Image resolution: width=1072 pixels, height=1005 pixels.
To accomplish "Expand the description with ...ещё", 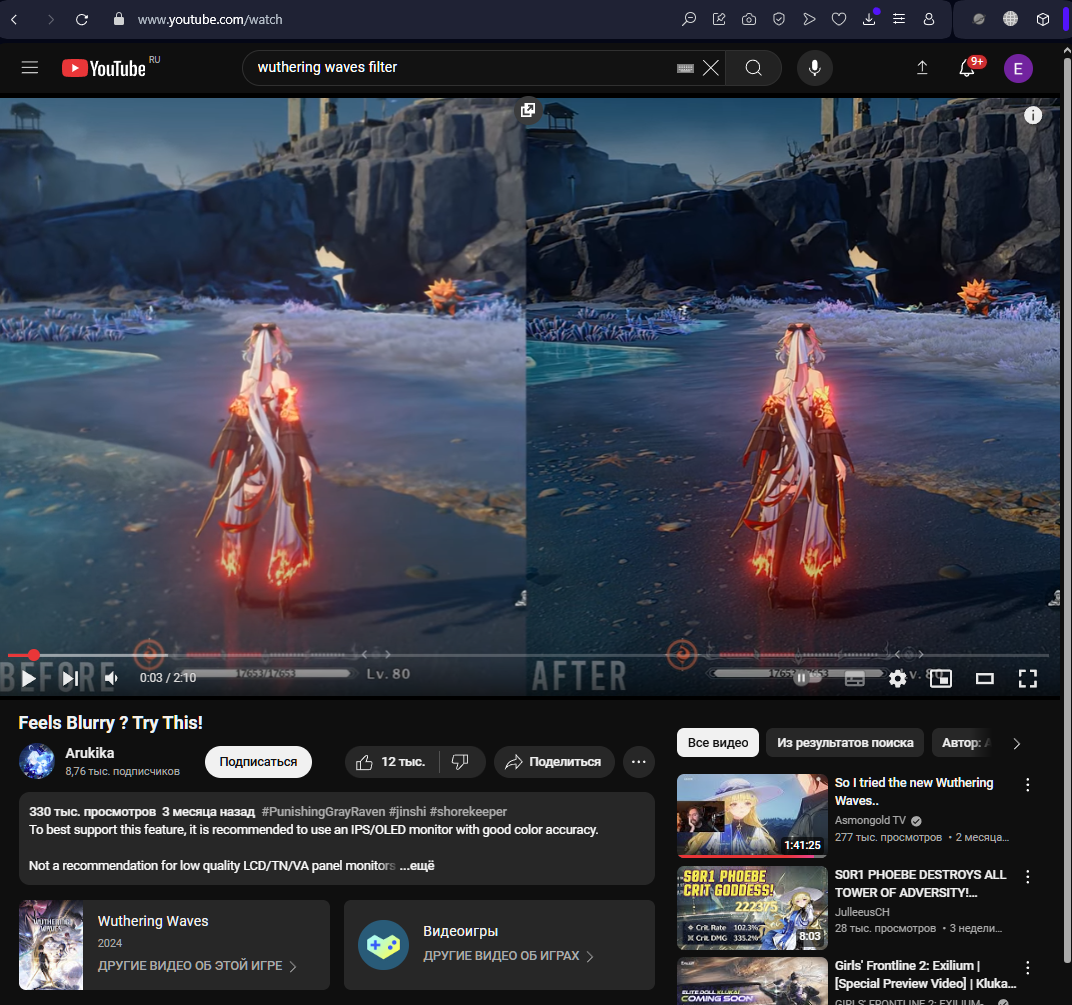I will (x=417, y=866).
